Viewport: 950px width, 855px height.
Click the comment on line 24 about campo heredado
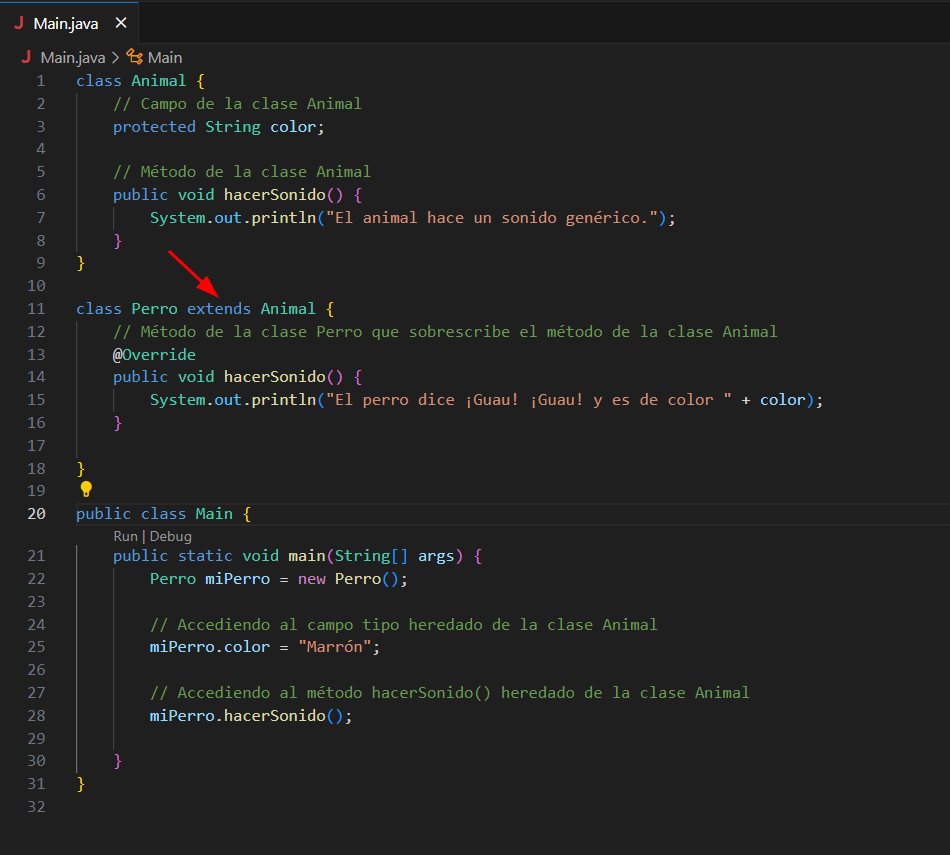pos(404,625)
